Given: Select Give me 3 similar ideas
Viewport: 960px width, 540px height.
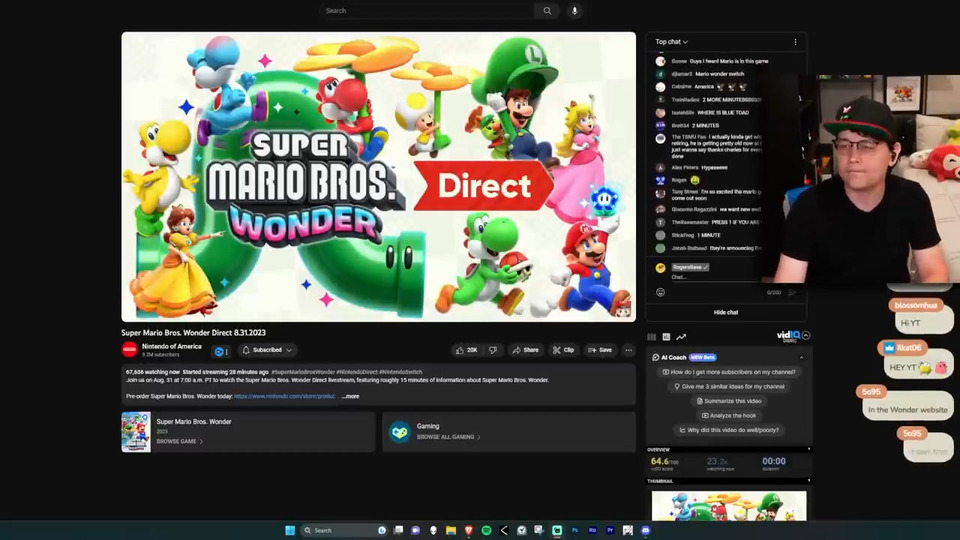Looking at the screenshot, I should click(x=729, y=386).
